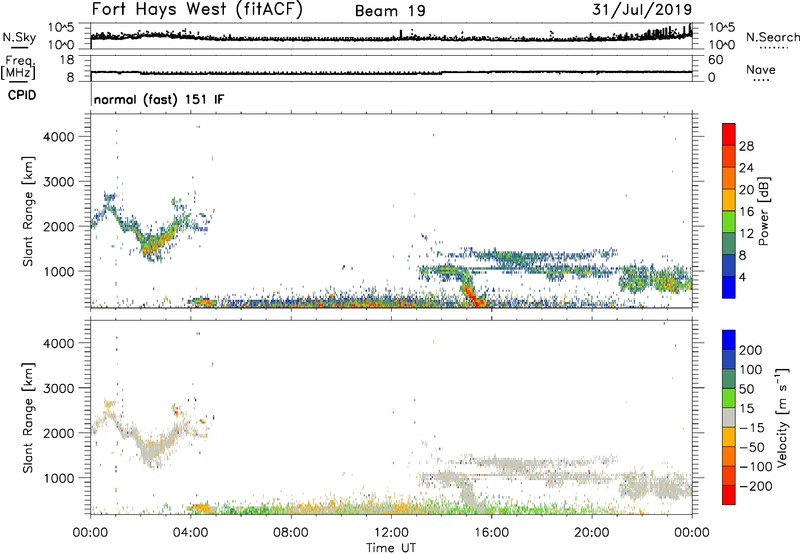Click the title 'Fort Hays West (fitACF)'

(x=197, y=10)
